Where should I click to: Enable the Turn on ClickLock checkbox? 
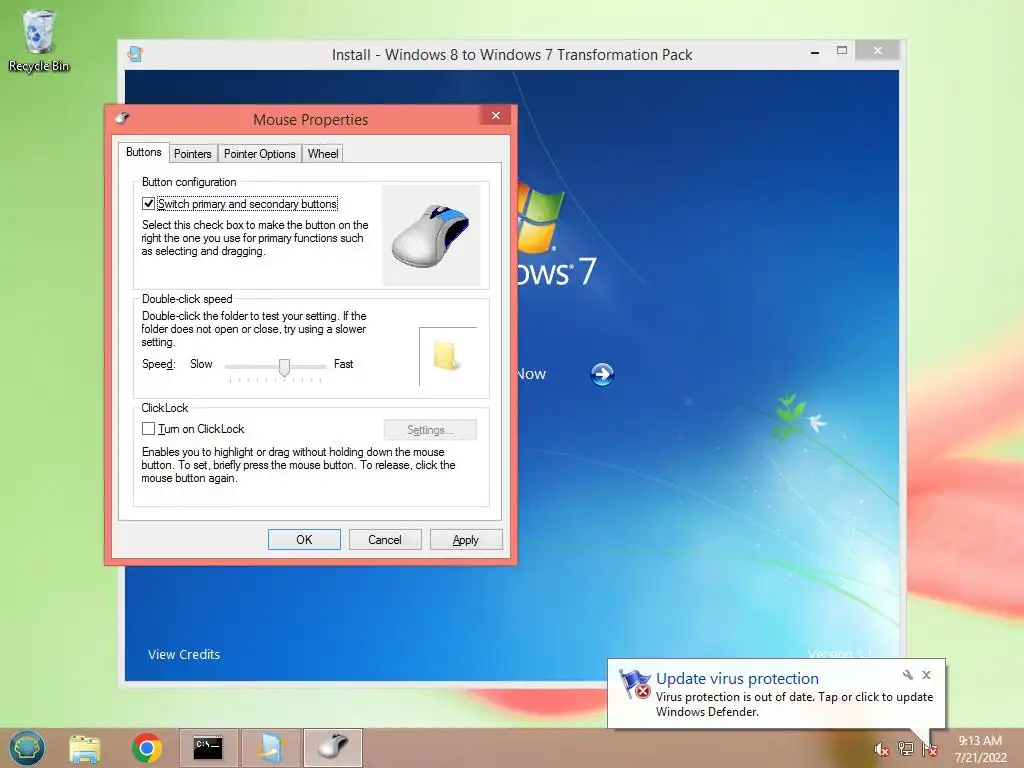pyautogui.click(x=148, y=428)
